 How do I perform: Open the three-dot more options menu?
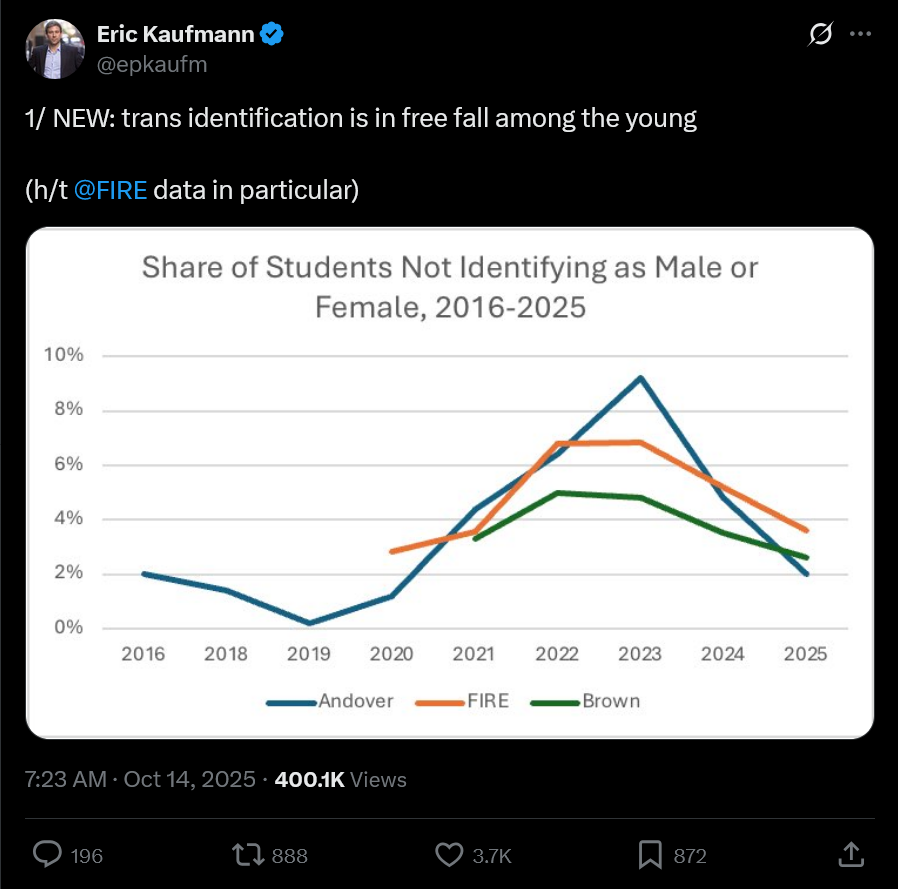click(860, 34)
